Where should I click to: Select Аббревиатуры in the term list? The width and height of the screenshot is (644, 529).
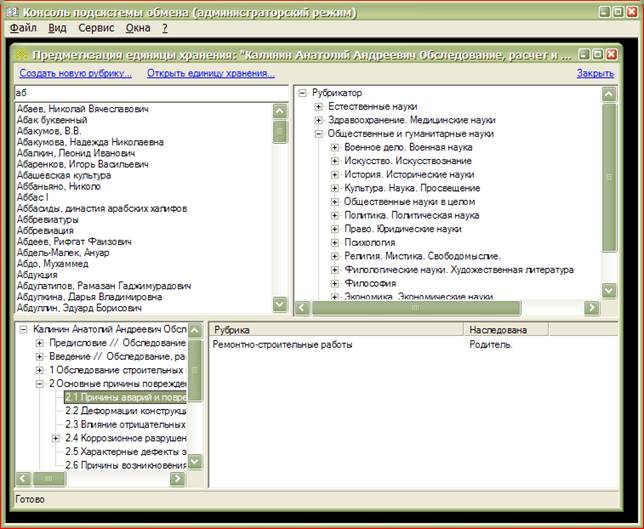coord(52,215)
